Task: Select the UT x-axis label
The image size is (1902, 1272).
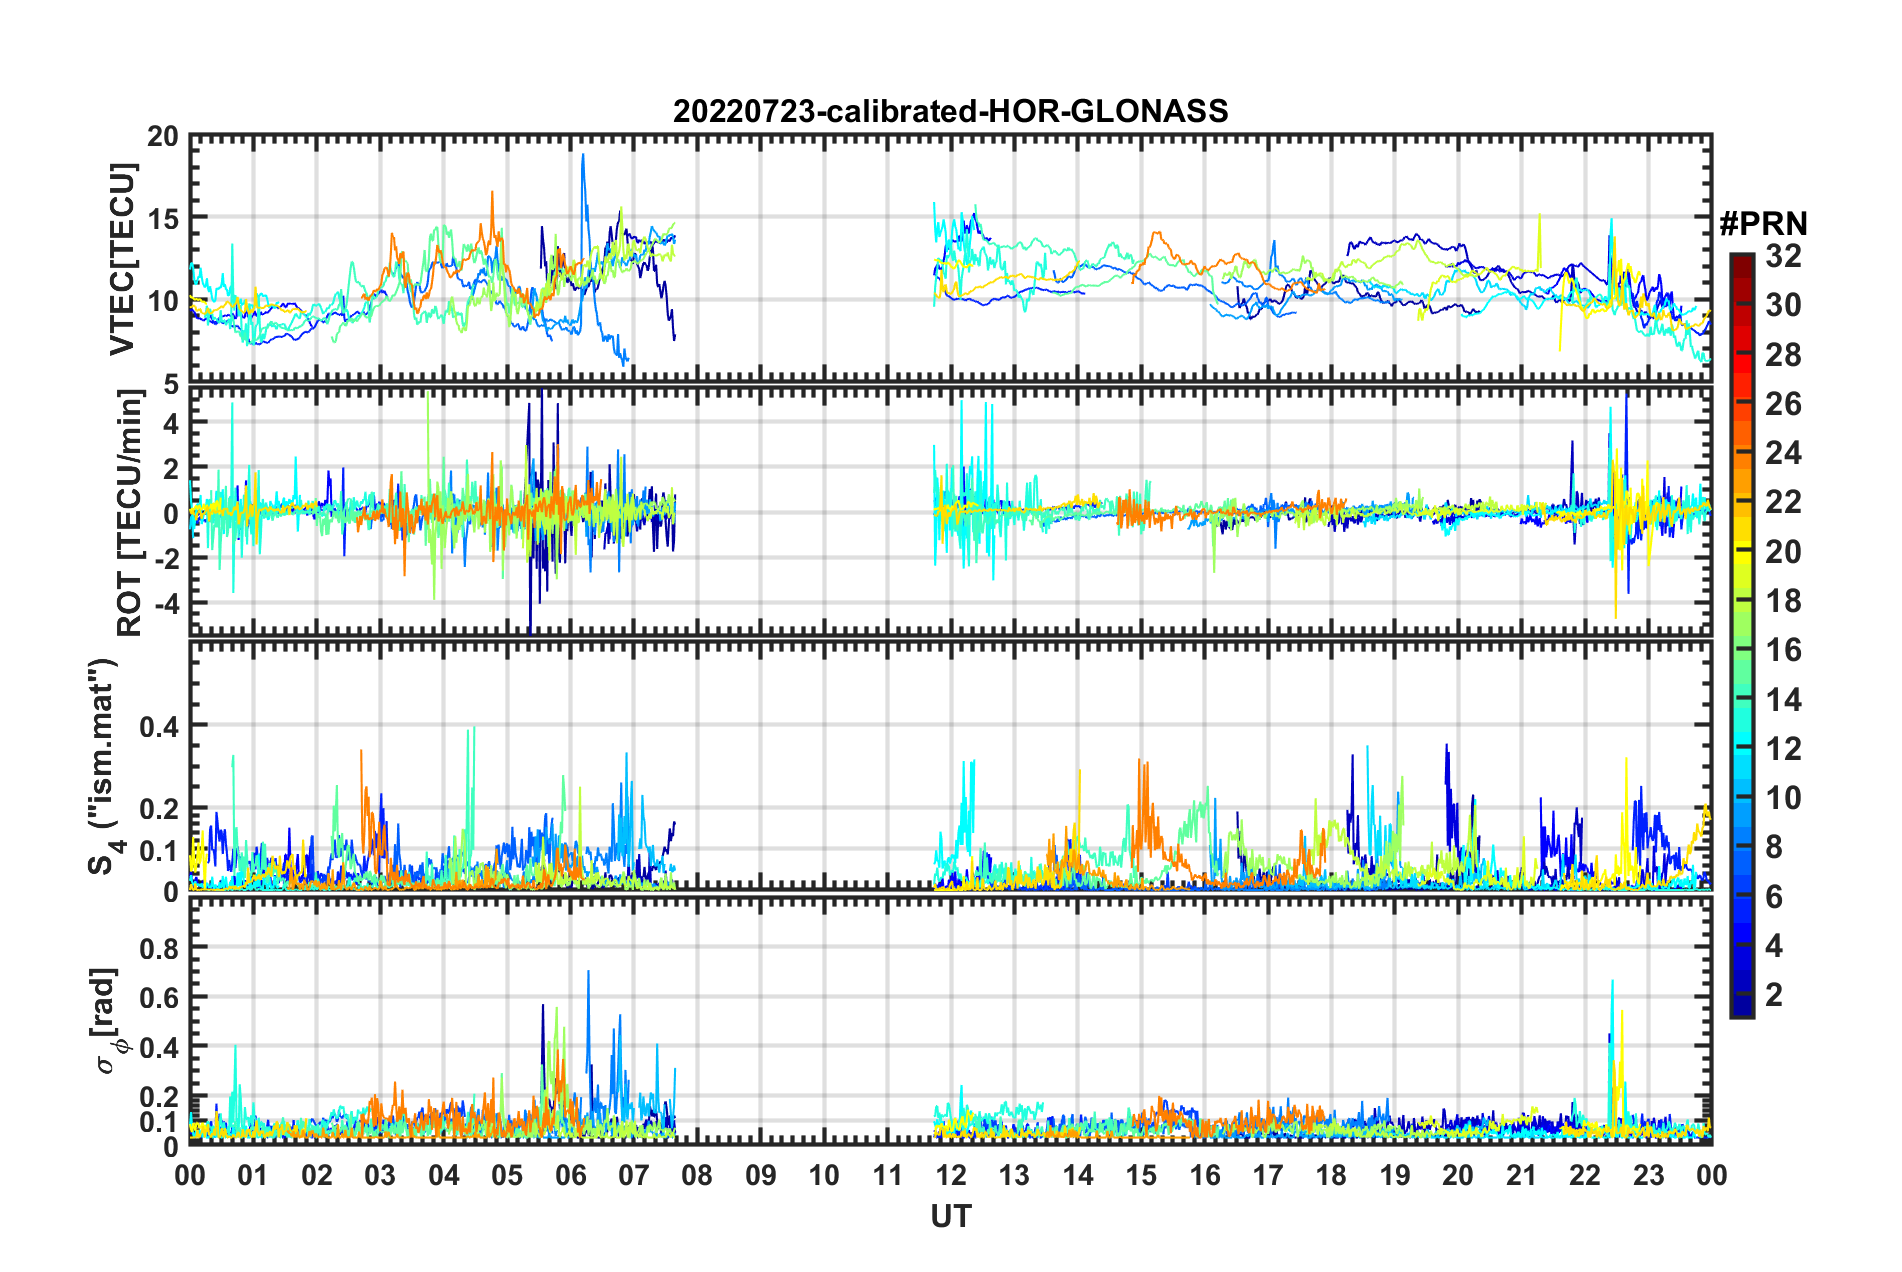Action: [x=950, y=1216]
